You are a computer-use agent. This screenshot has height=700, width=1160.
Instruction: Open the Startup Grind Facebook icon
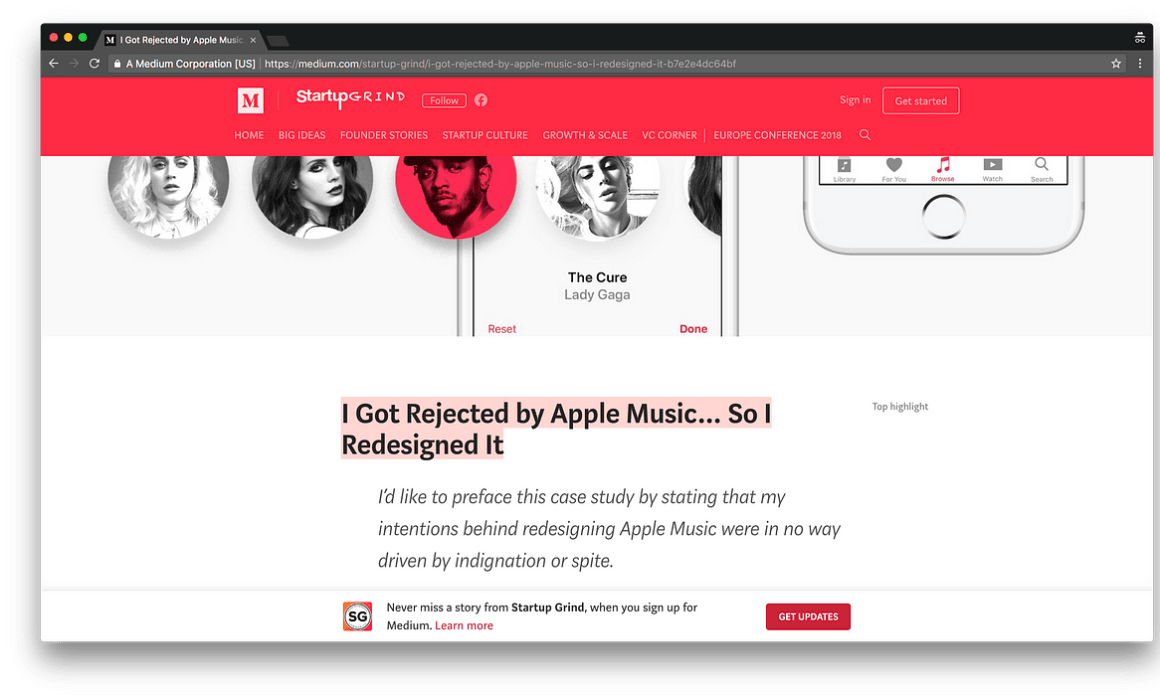[481, 100]
